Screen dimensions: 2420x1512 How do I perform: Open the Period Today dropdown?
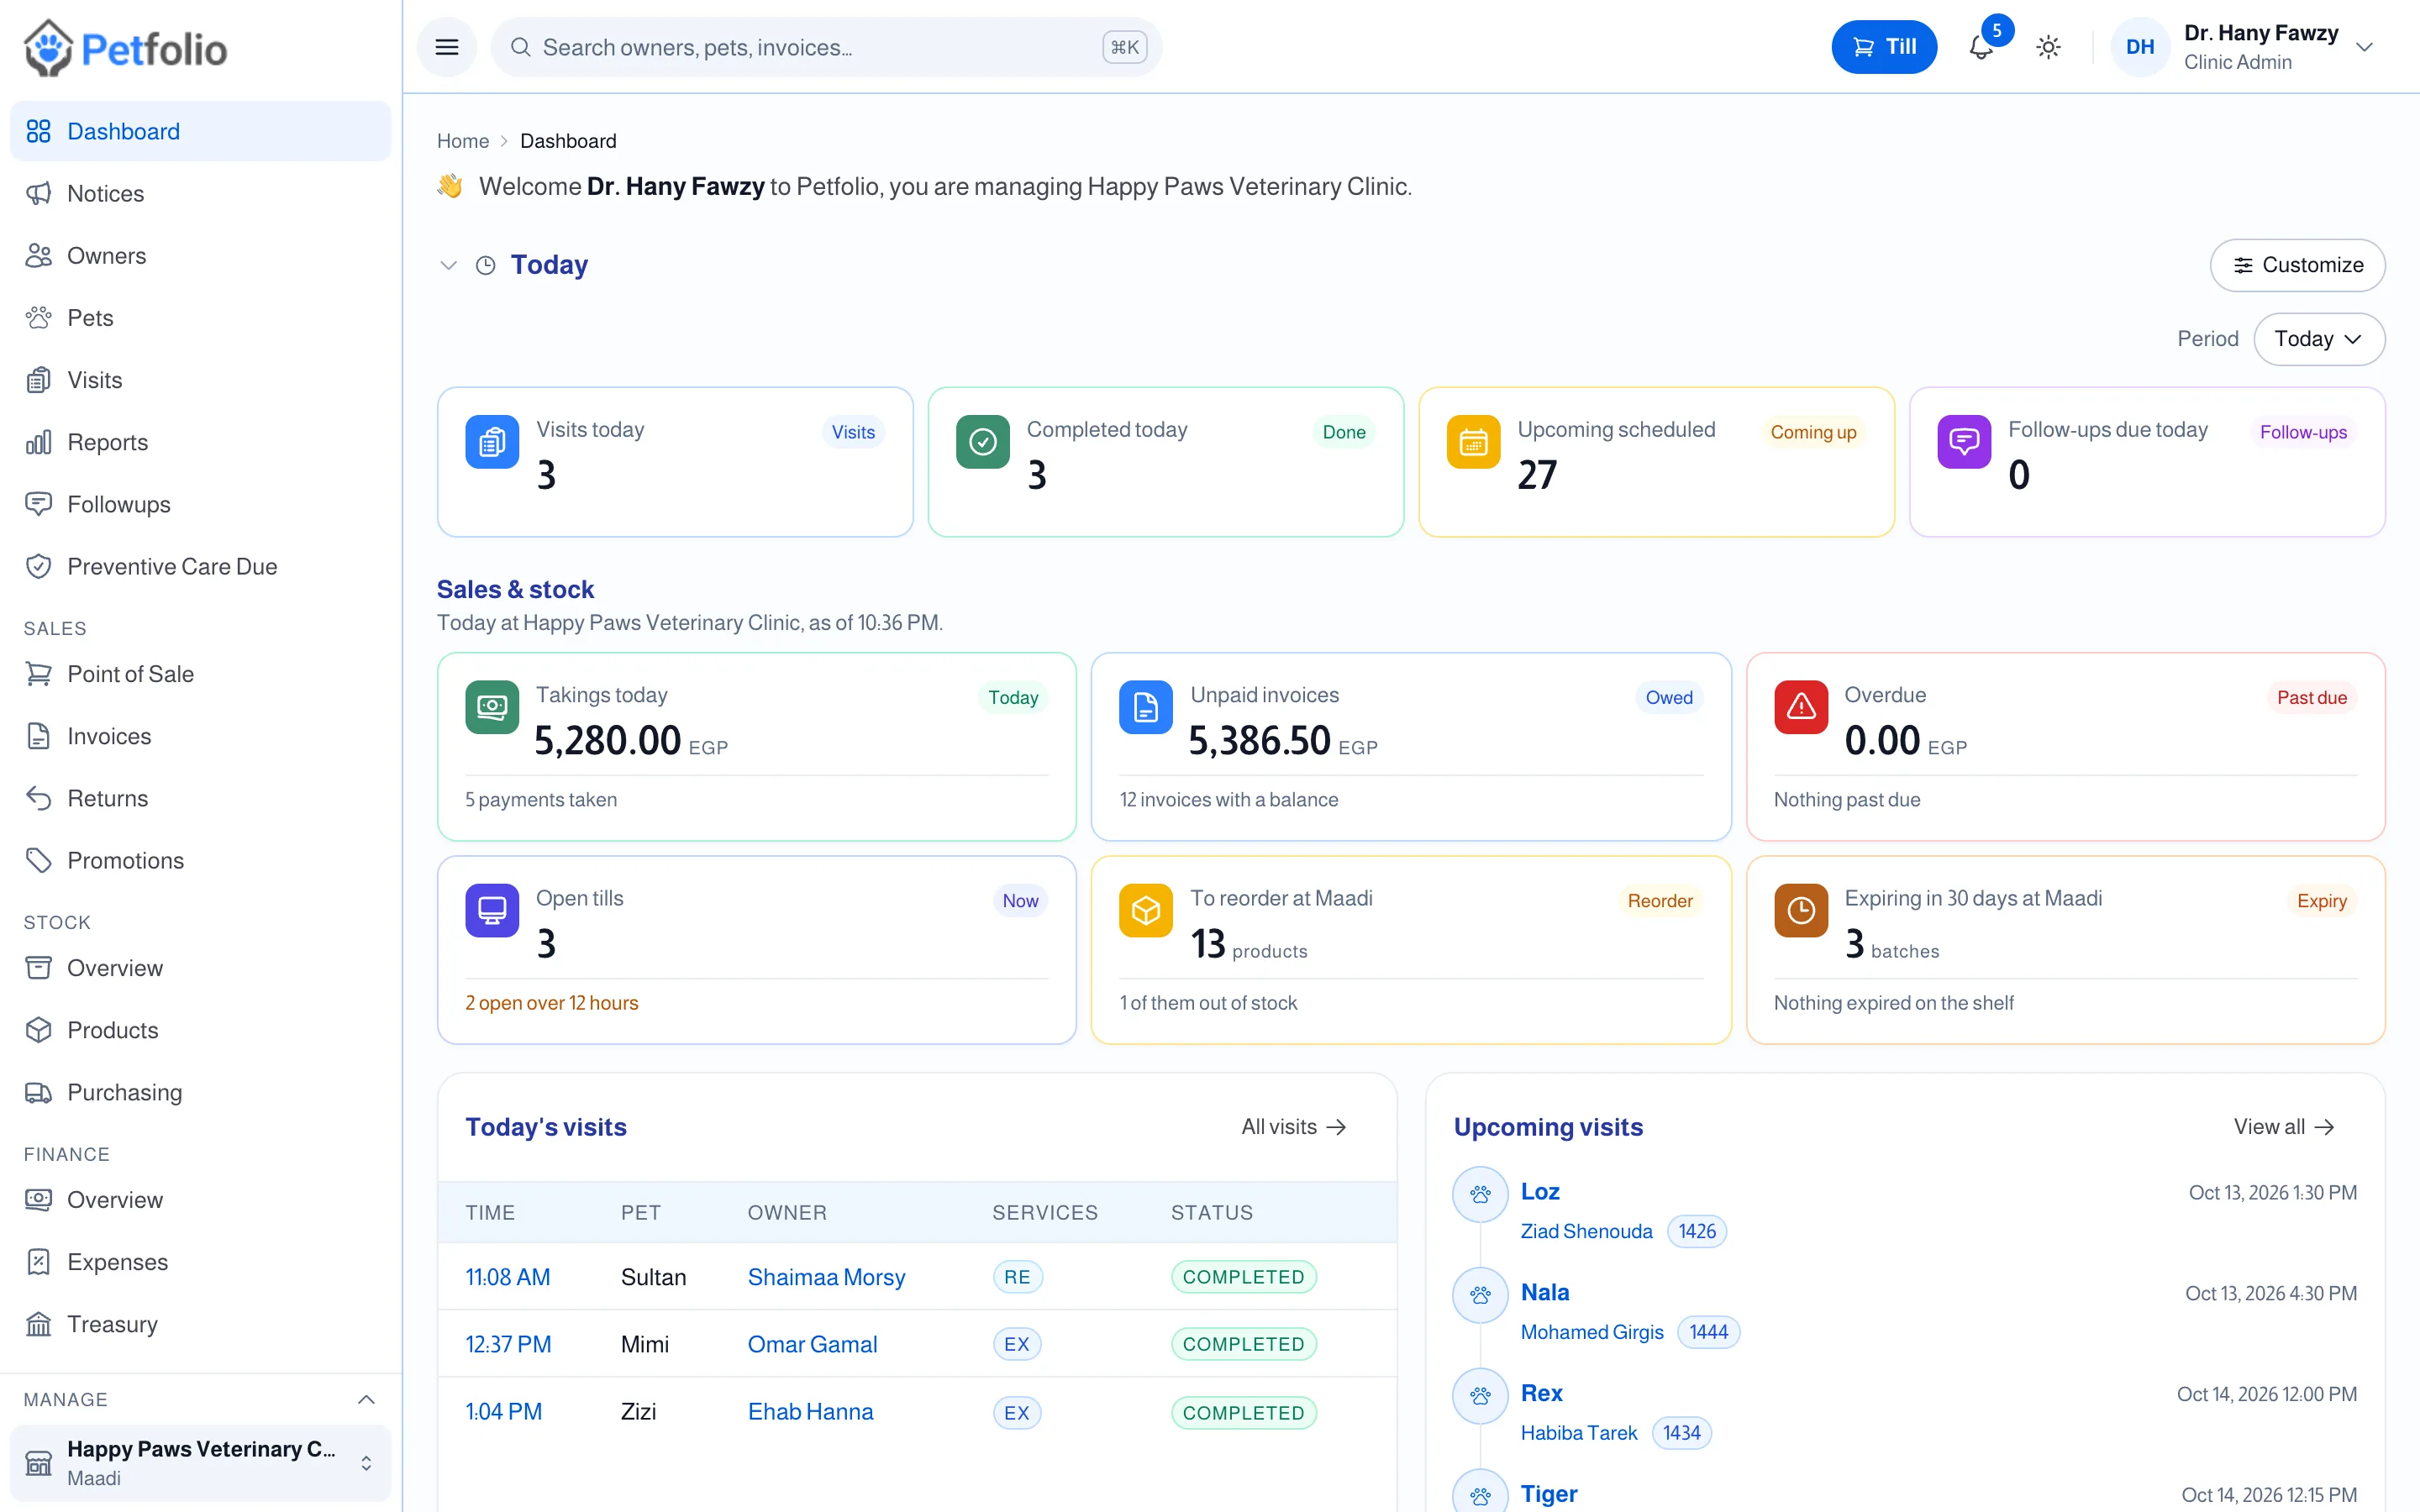2318,339
